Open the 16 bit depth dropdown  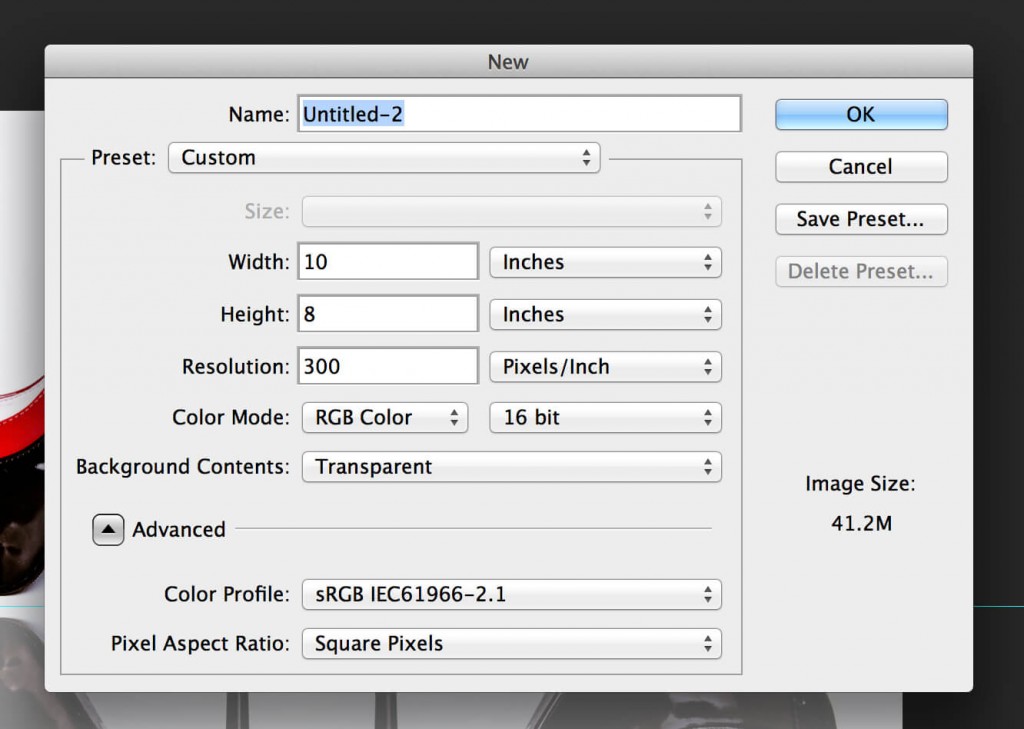tap(605, 417)
